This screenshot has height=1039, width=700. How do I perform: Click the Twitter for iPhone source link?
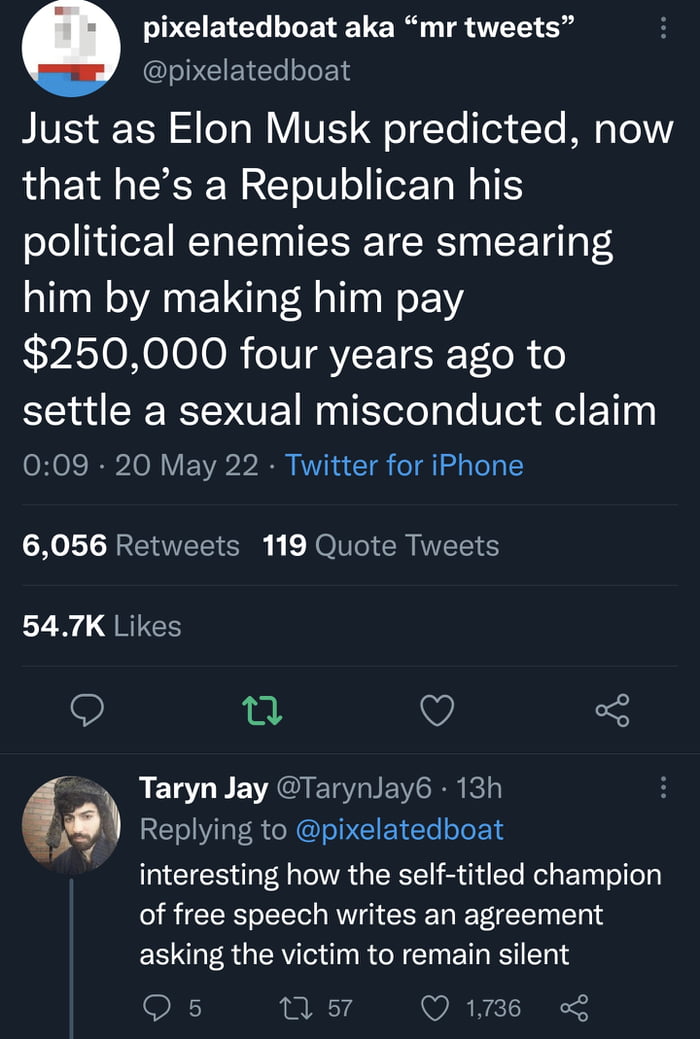point(404,465)
